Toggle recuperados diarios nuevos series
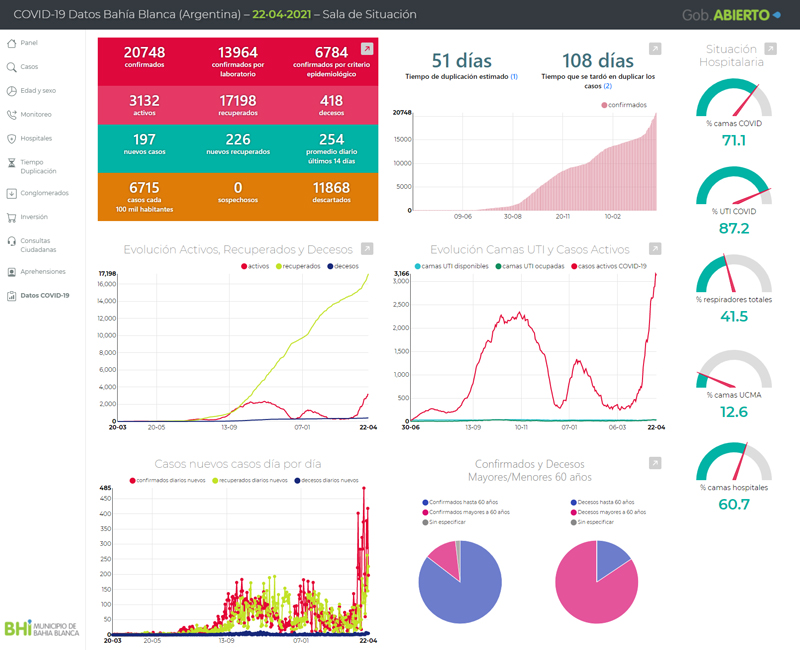800x650 pixels. pos(250,481)
